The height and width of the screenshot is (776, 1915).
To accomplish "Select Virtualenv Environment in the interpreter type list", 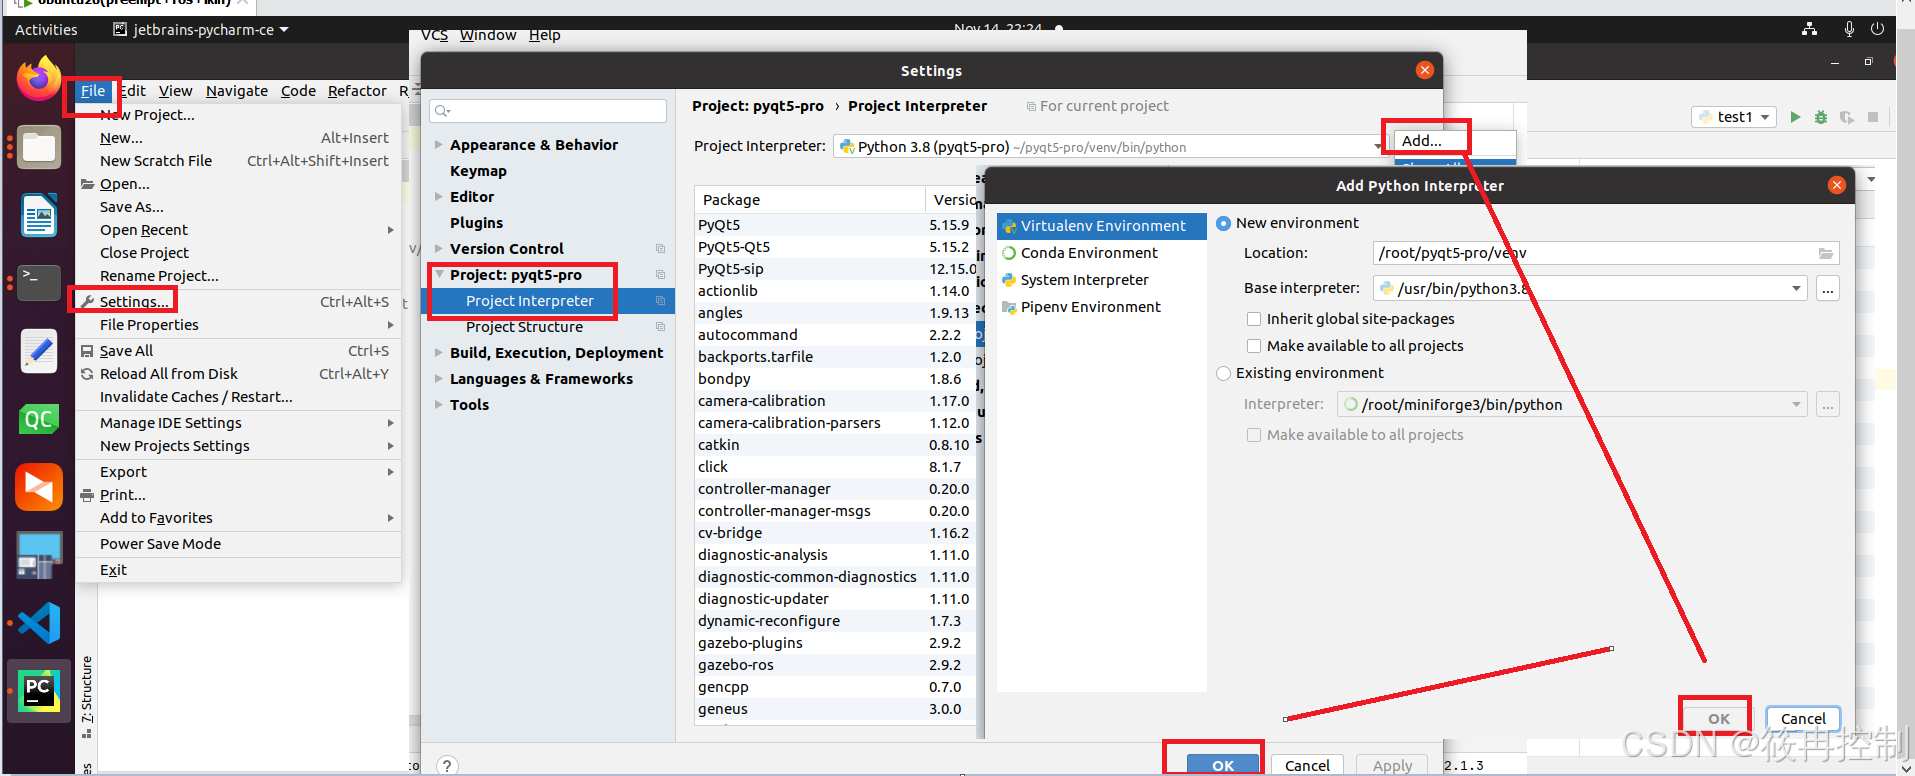I will click(x=1102, y=226).
